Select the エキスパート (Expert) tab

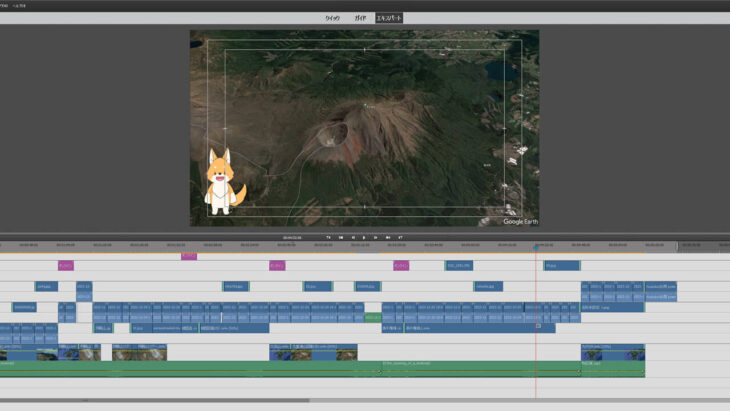pyautogui.click(x=389, y=18)
